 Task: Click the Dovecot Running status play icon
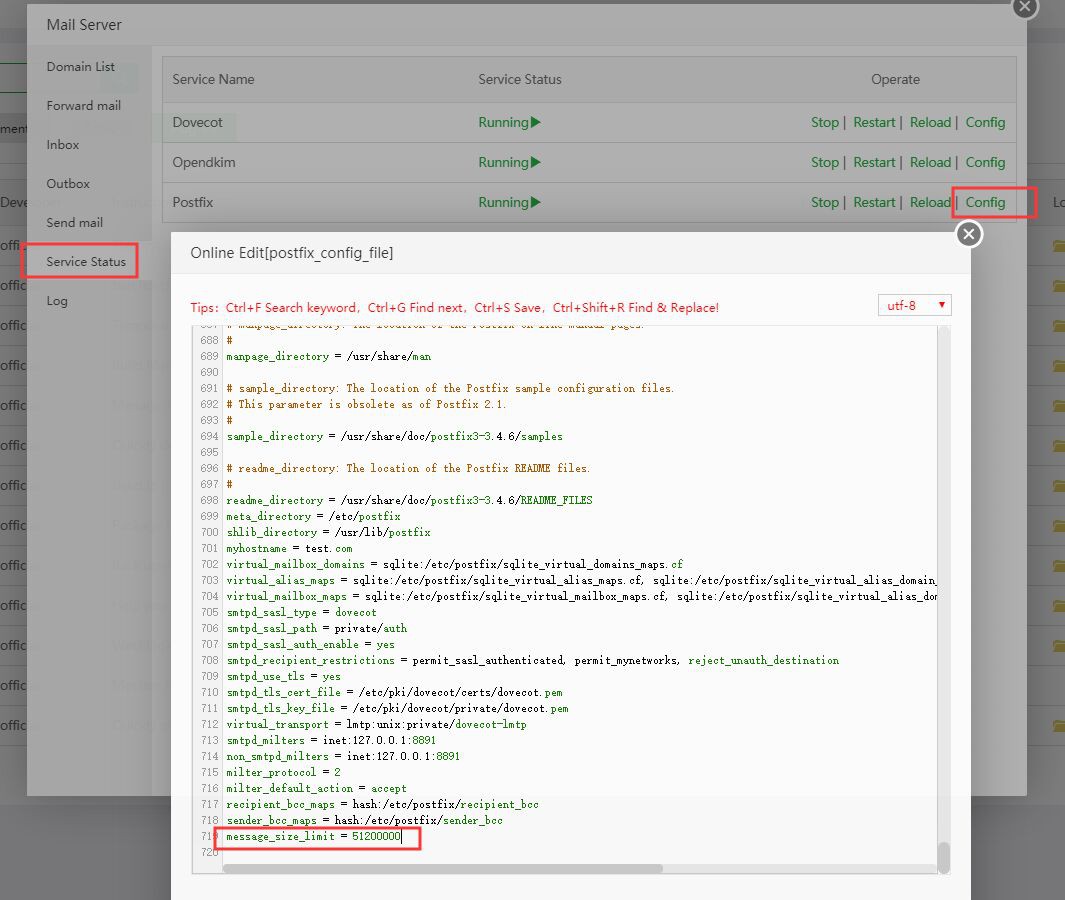click(x=536, y=122)
